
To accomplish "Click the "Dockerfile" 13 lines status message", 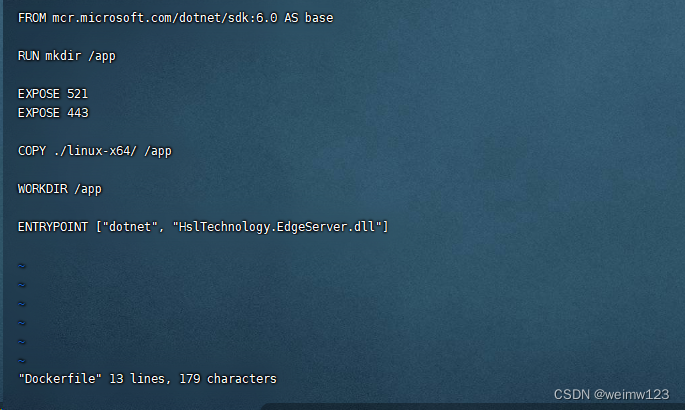I will 148,379.
